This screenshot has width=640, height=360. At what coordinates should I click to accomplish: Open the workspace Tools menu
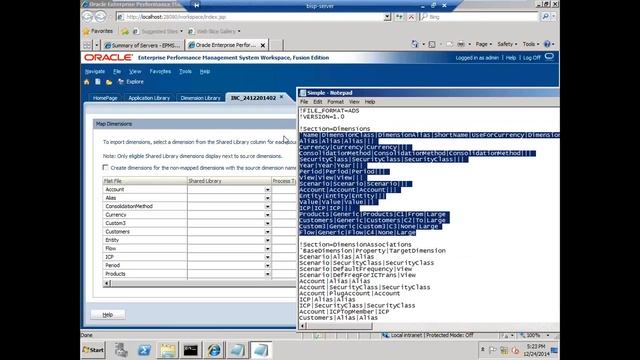(185, 71)
